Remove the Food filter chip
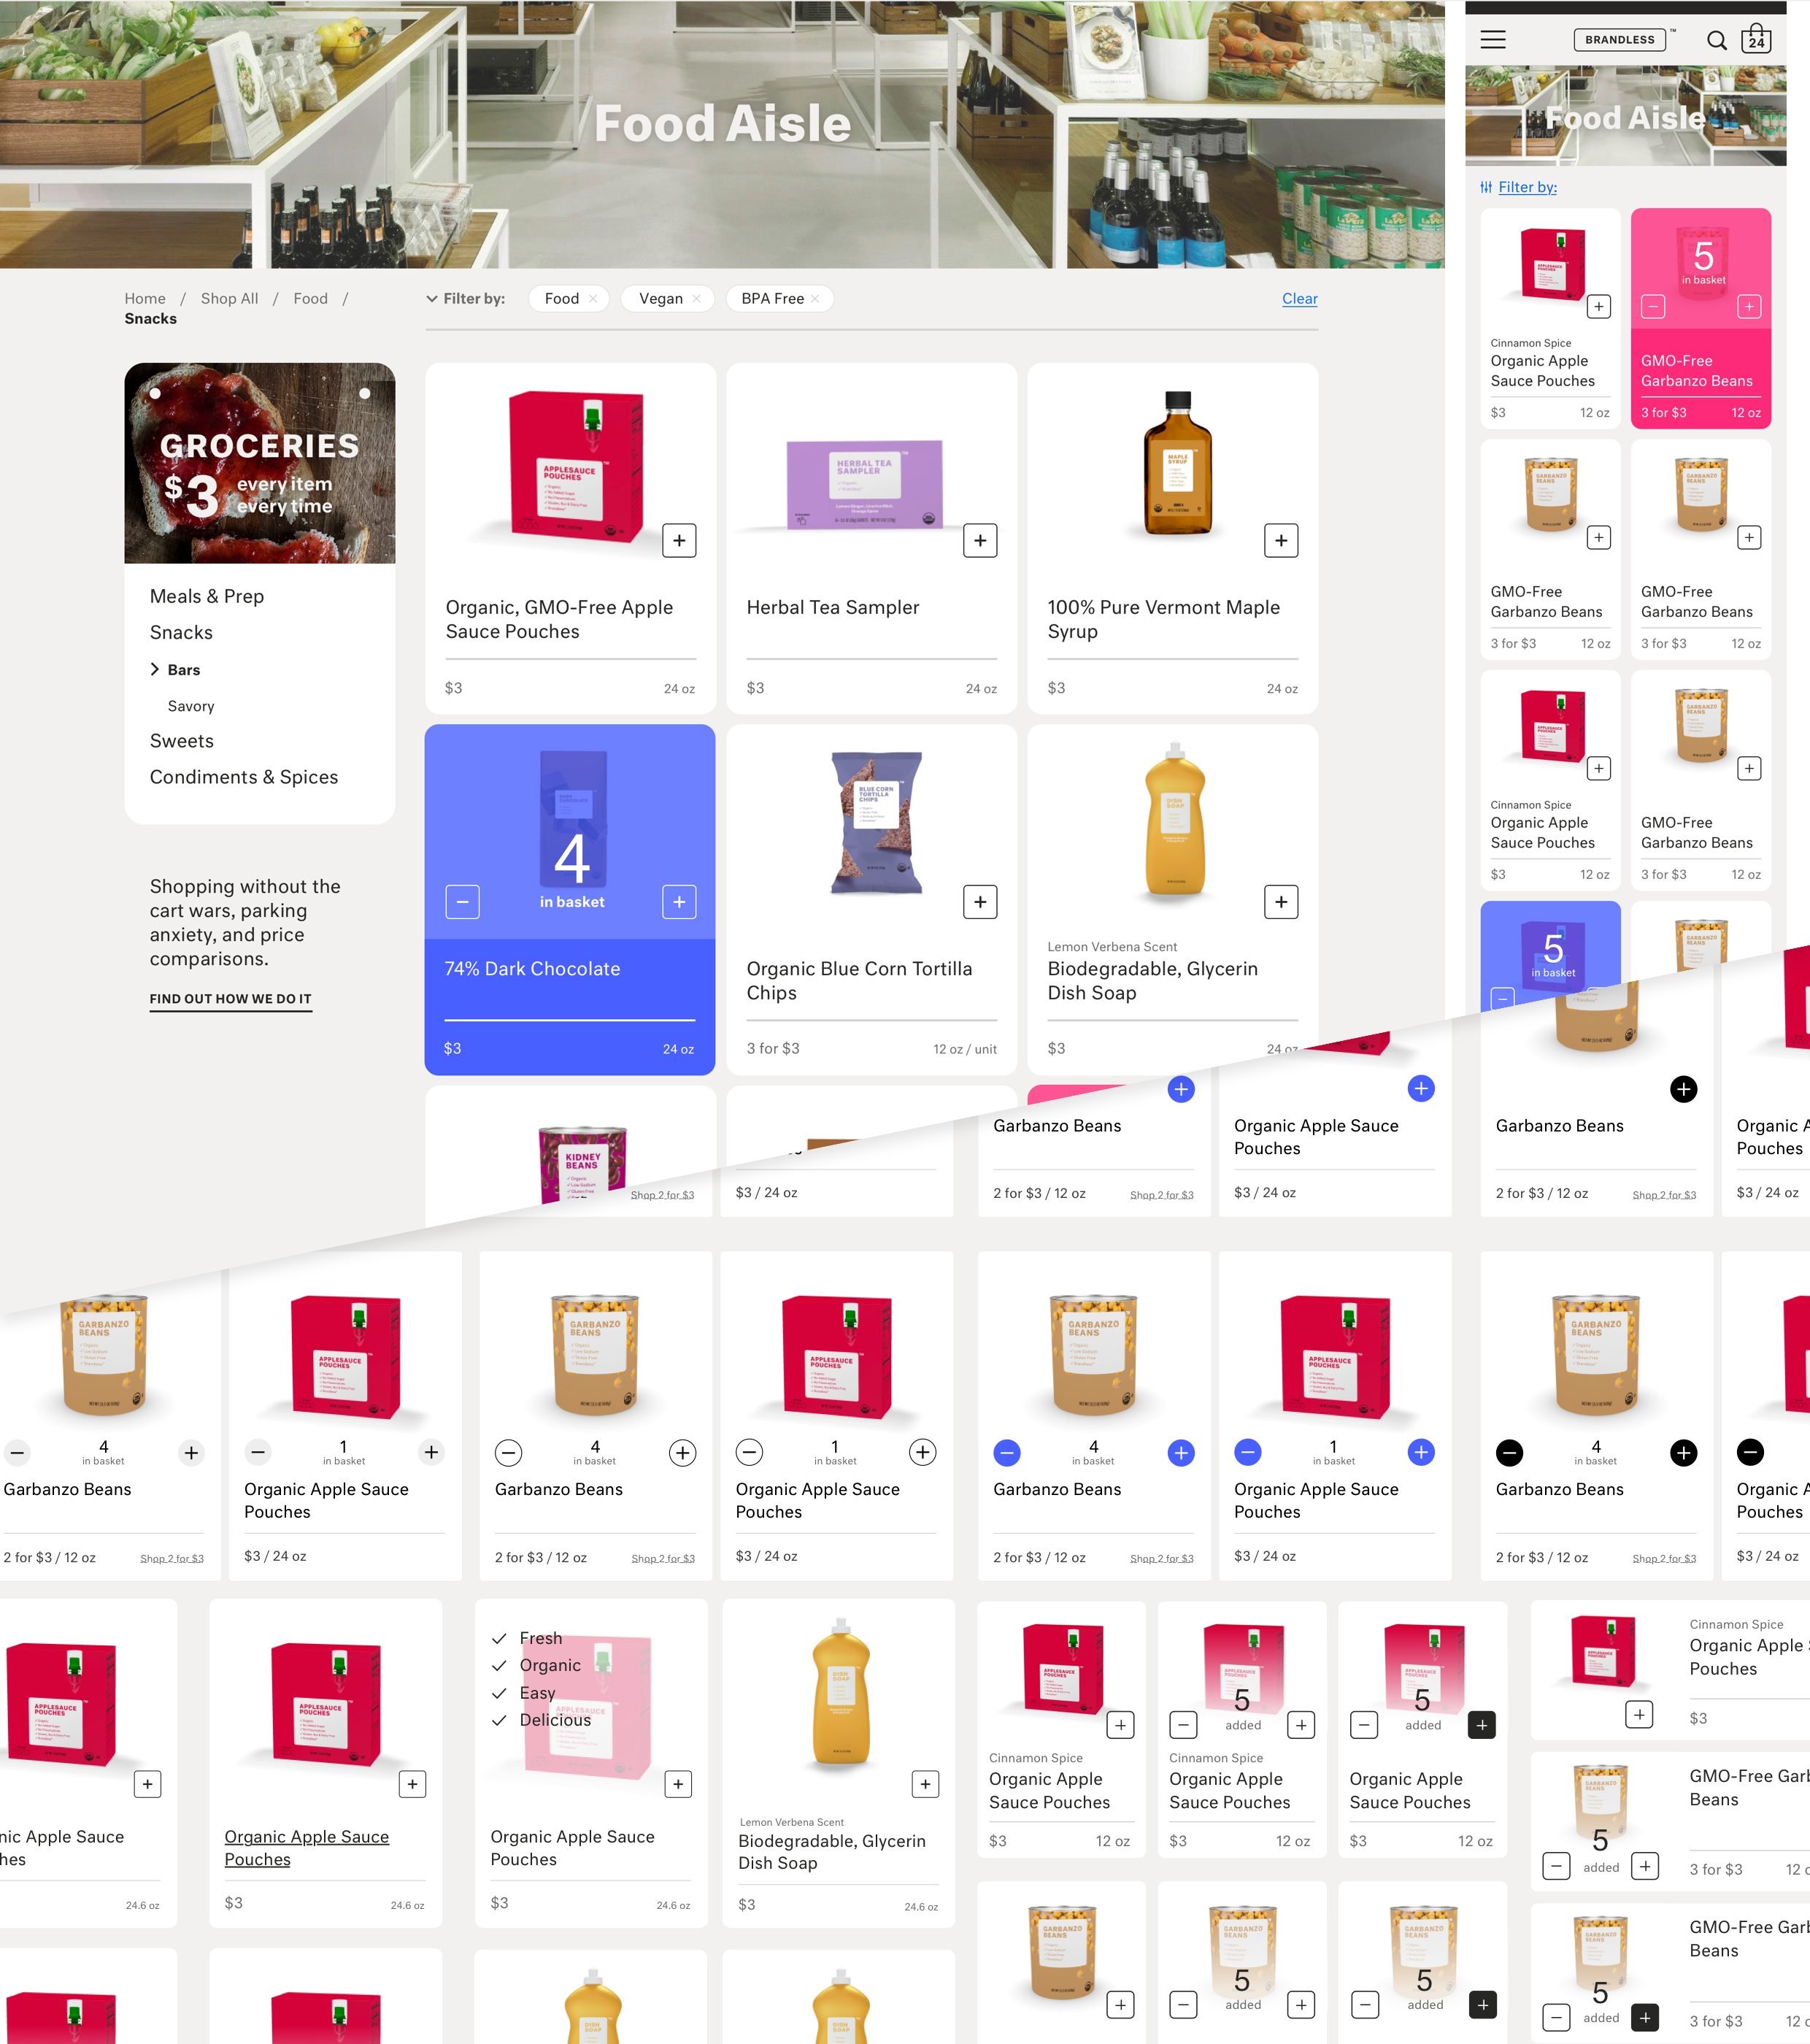 (x=593, y=298)
